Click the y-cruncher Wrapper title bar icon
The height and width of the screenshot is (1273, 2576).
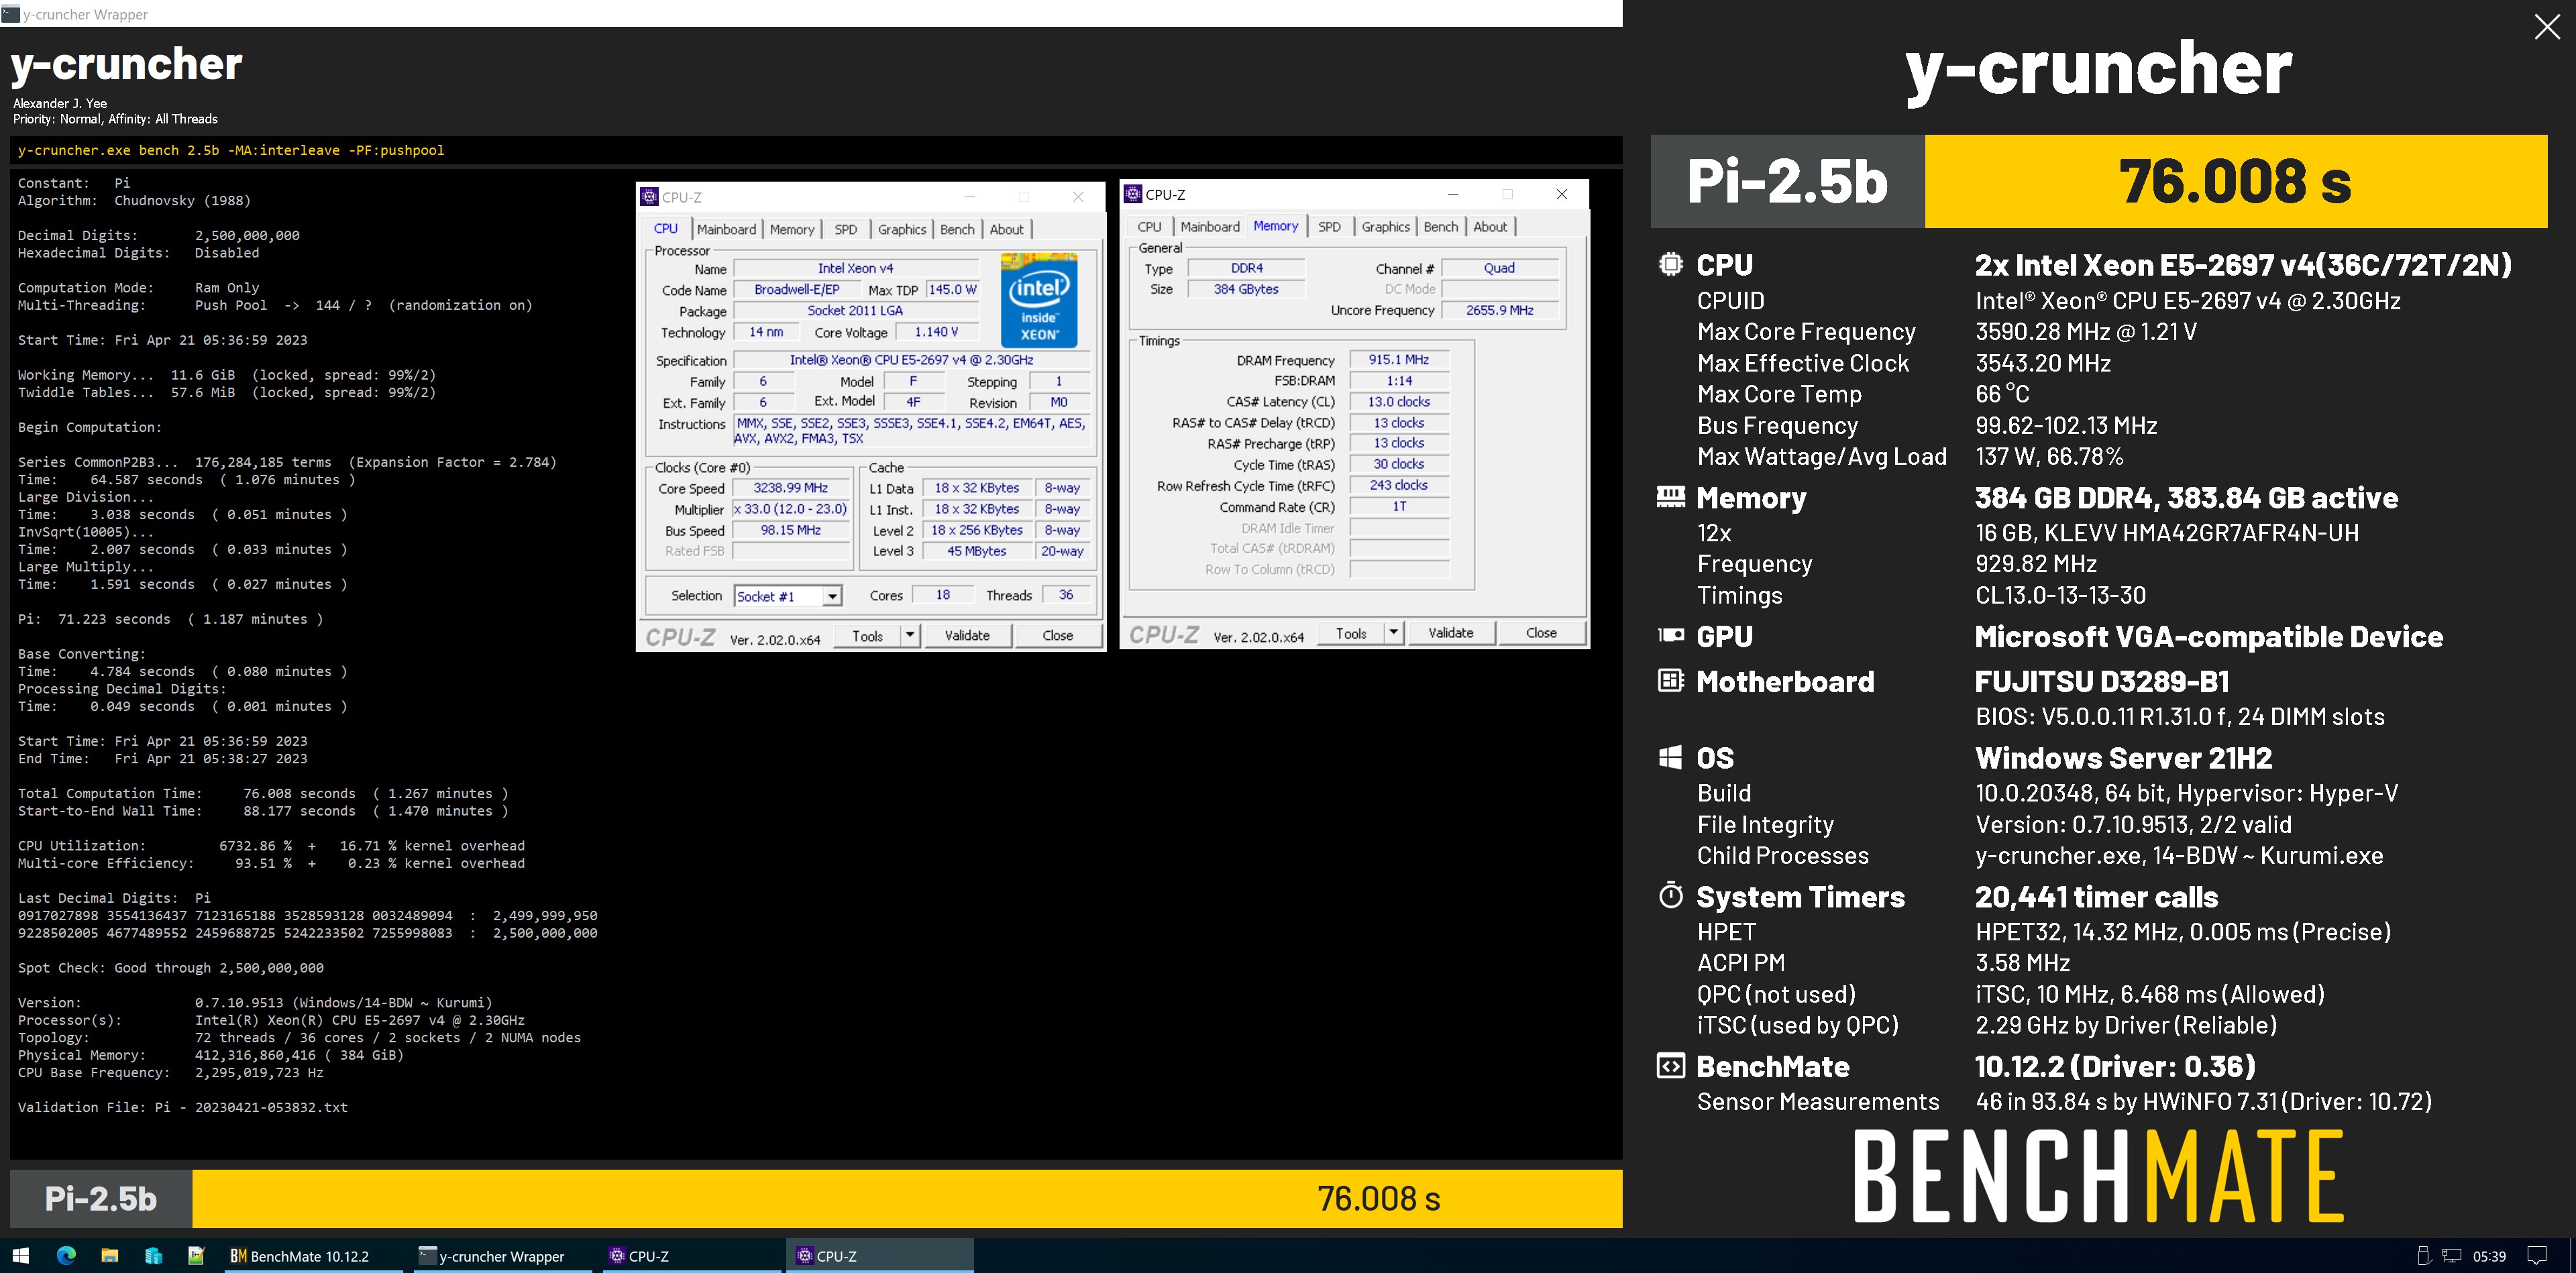[x=10, y=14]
